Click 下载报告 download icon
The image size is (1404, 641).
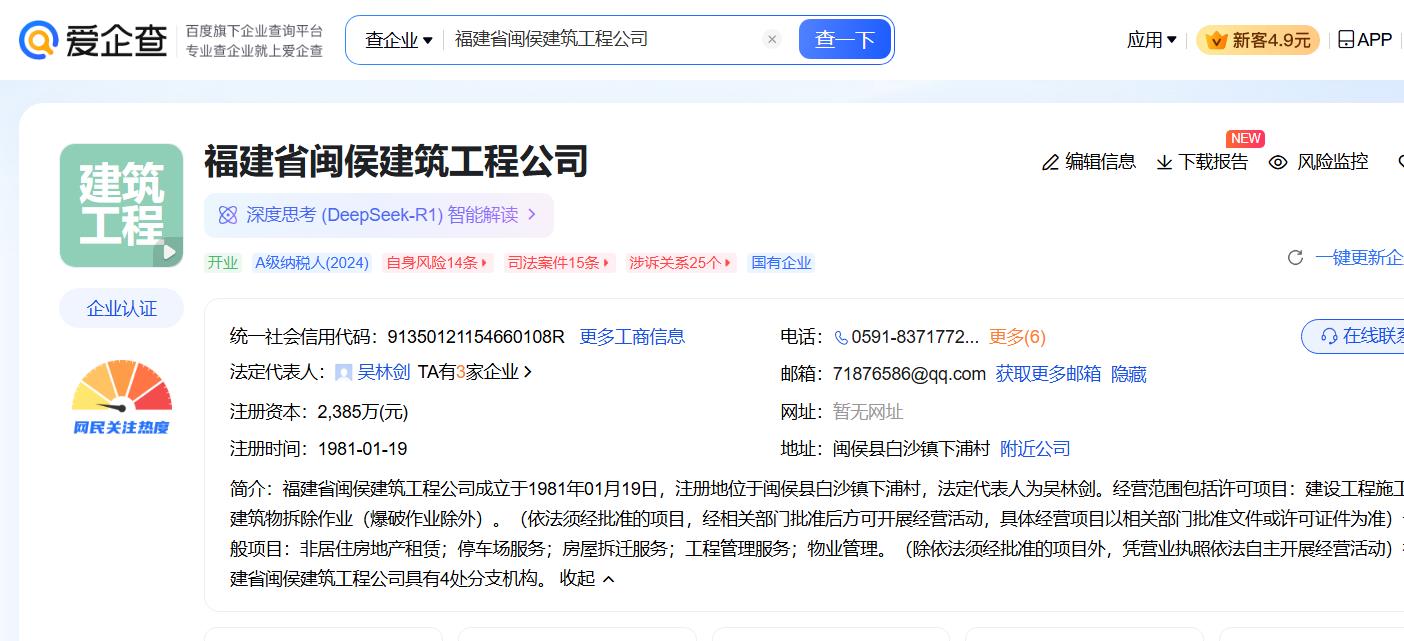pyautogui.click(x=1164, y=162)
